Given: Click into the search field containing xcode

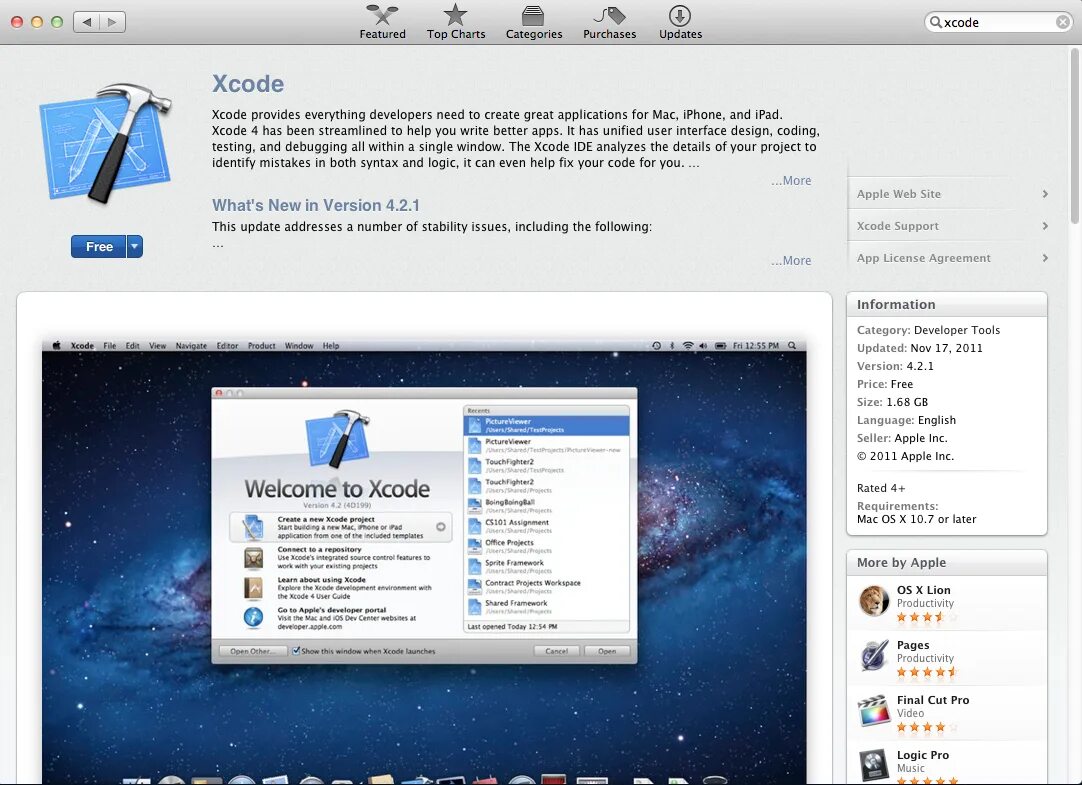Looking at the screenshot, I should [999, 22].
